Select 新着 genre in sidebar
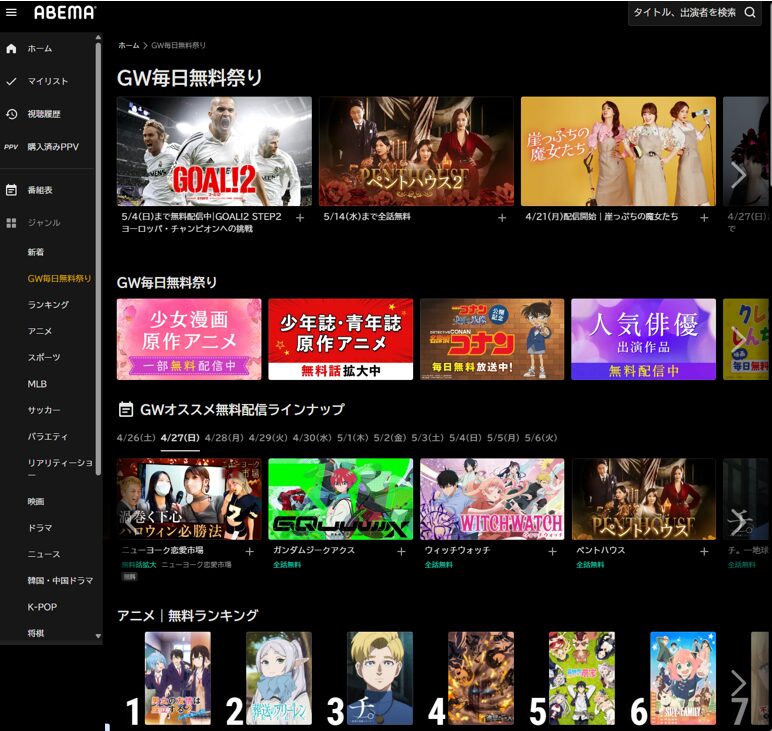The image size is (772, 731). click(35, 252)
